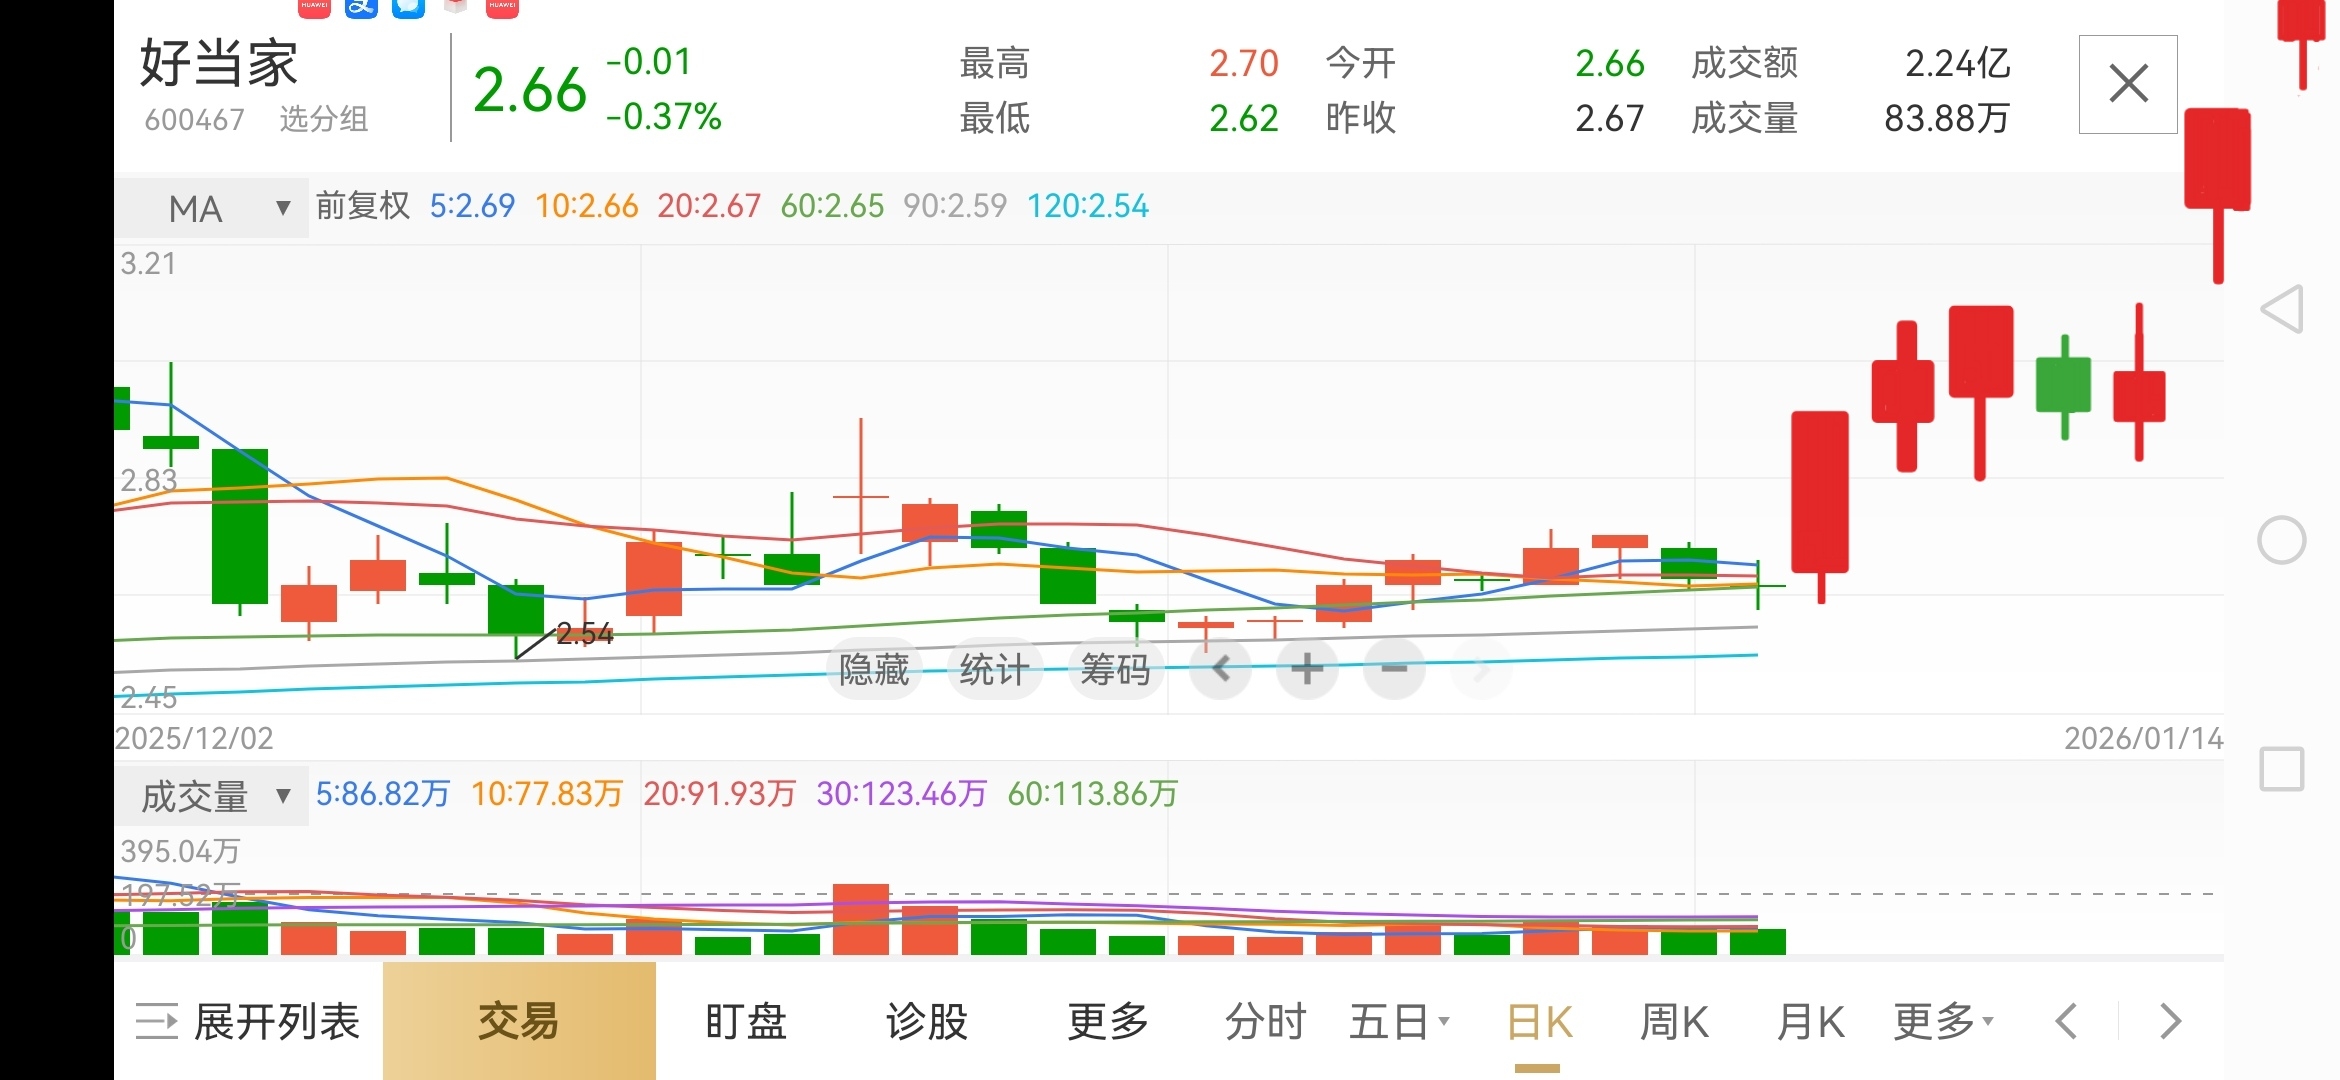Open 展开列表 expand list

coord(248,1022)
